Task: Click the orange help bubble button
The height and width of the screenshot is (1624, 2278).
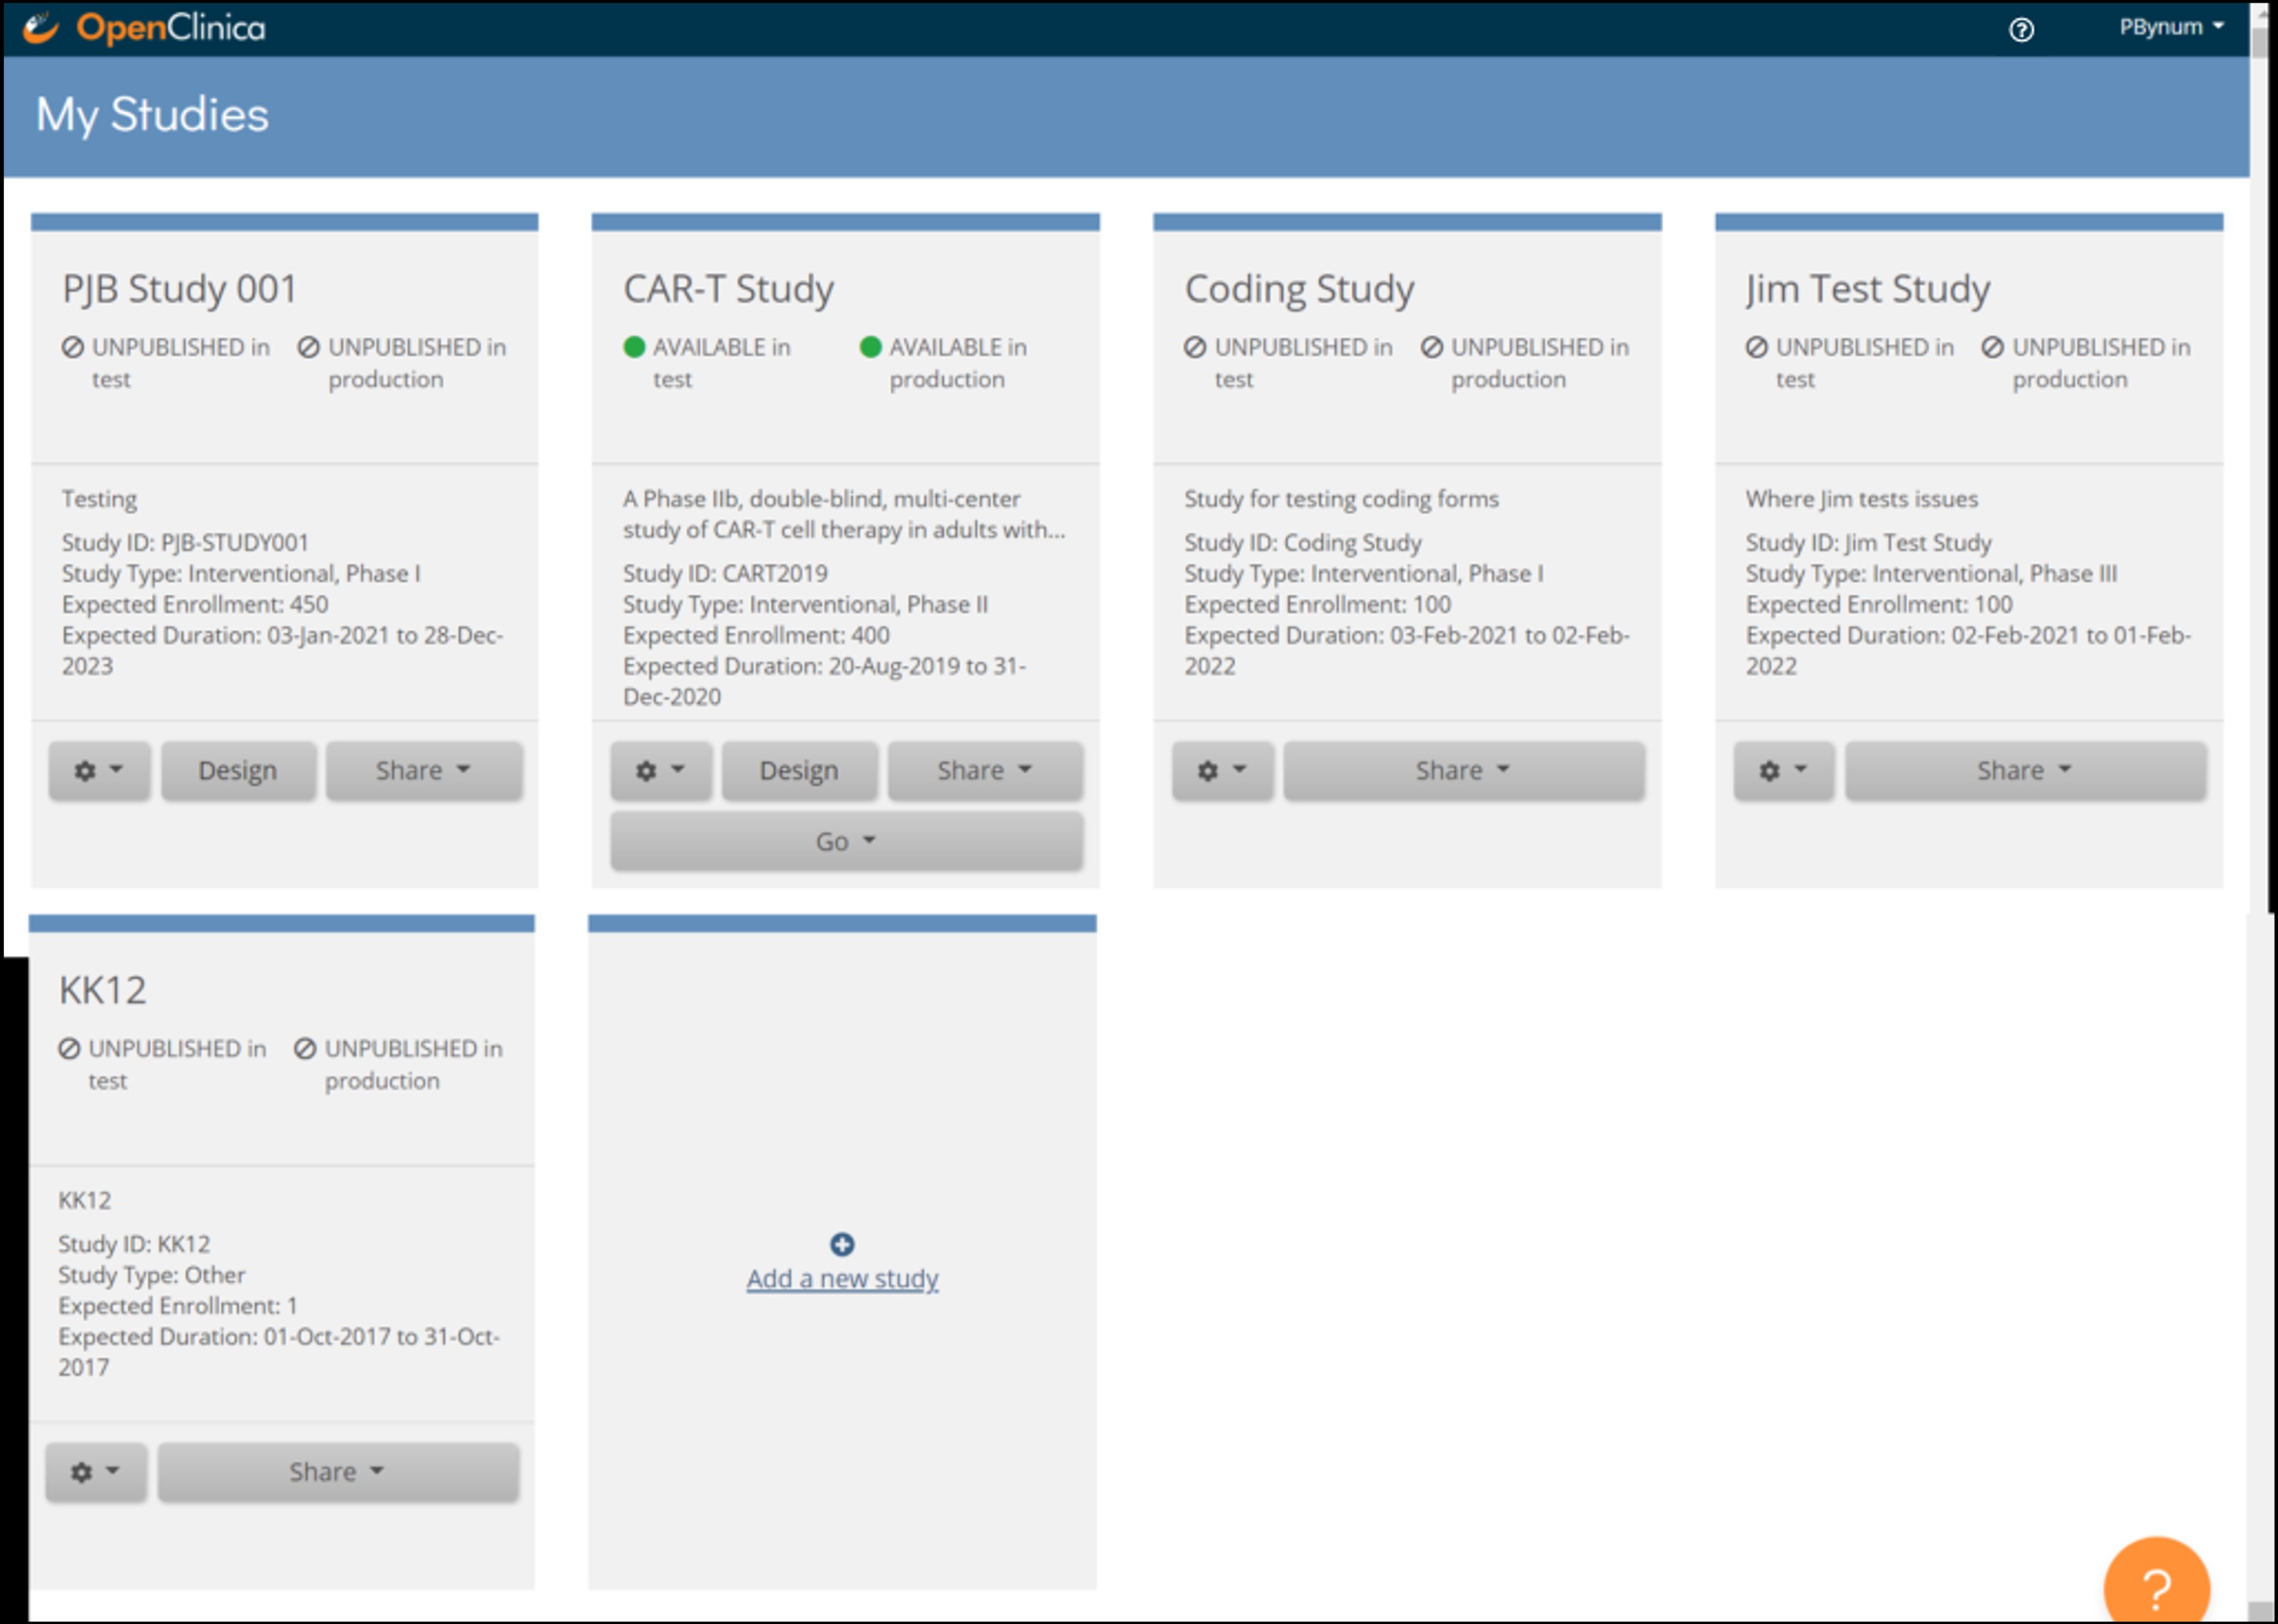Action: pos(2156,1587)
